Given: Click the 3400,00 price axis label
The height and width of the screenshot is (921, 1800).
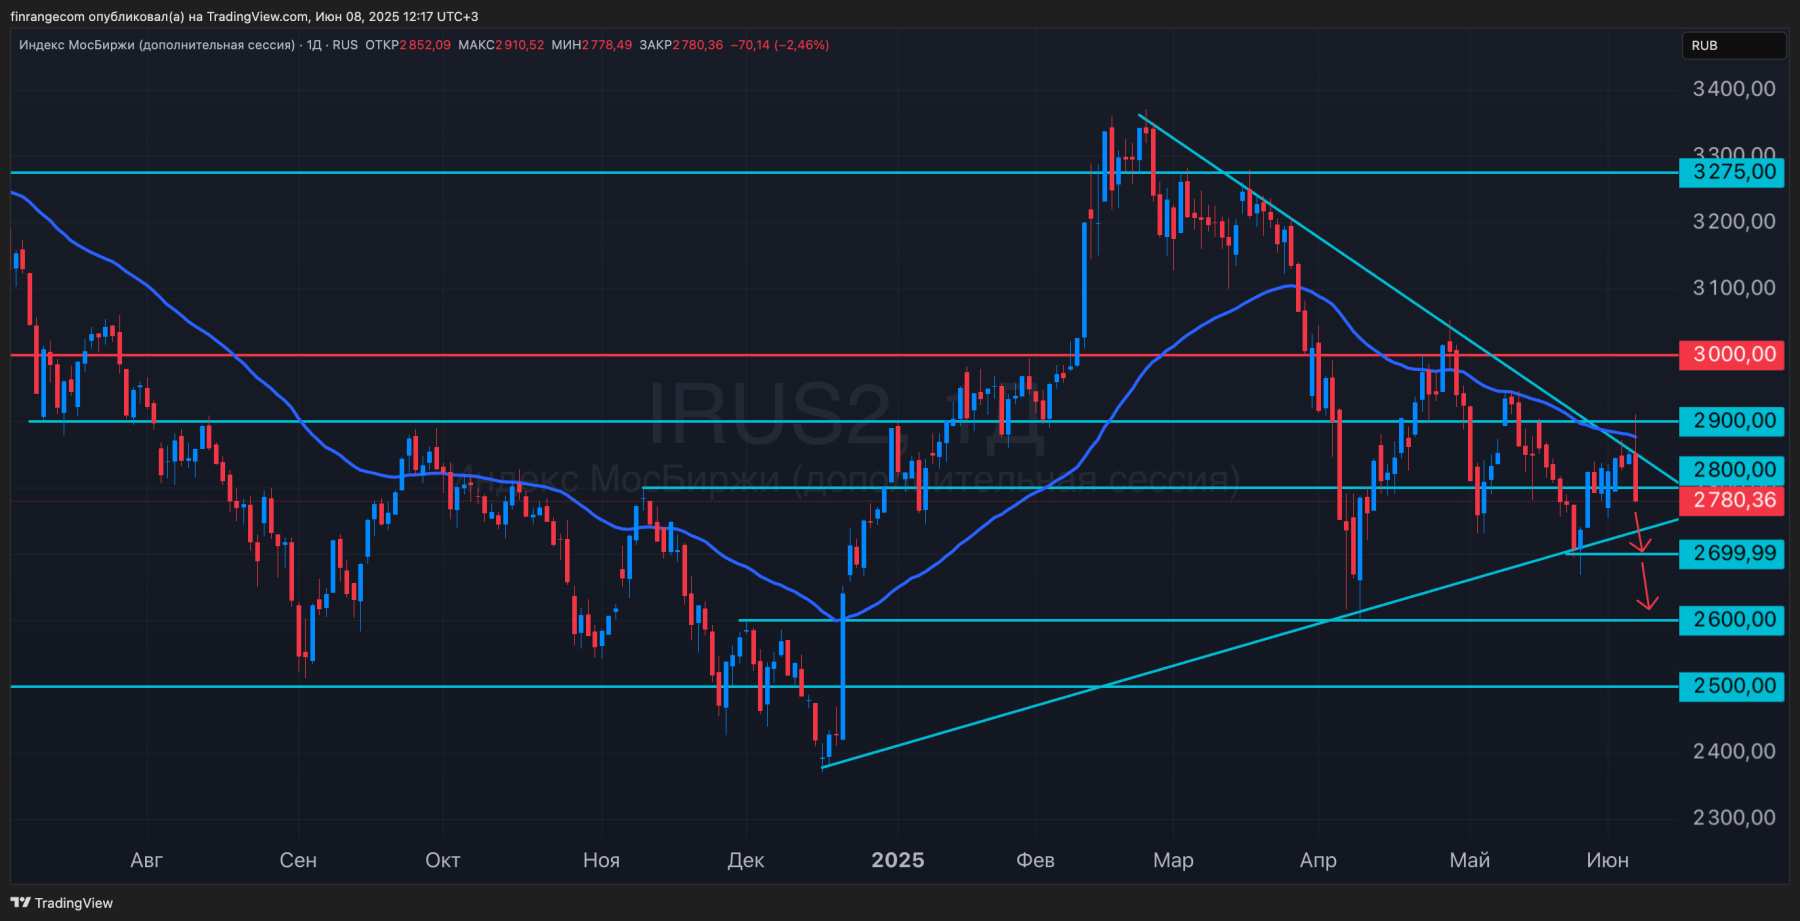Looking at the screenshot, I should (x=1734, y=89).
